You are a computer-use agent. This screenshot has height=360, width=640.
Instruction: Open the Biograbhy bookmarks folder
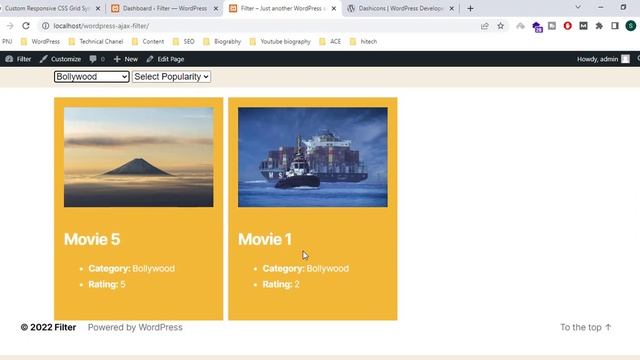click(222, 42)
